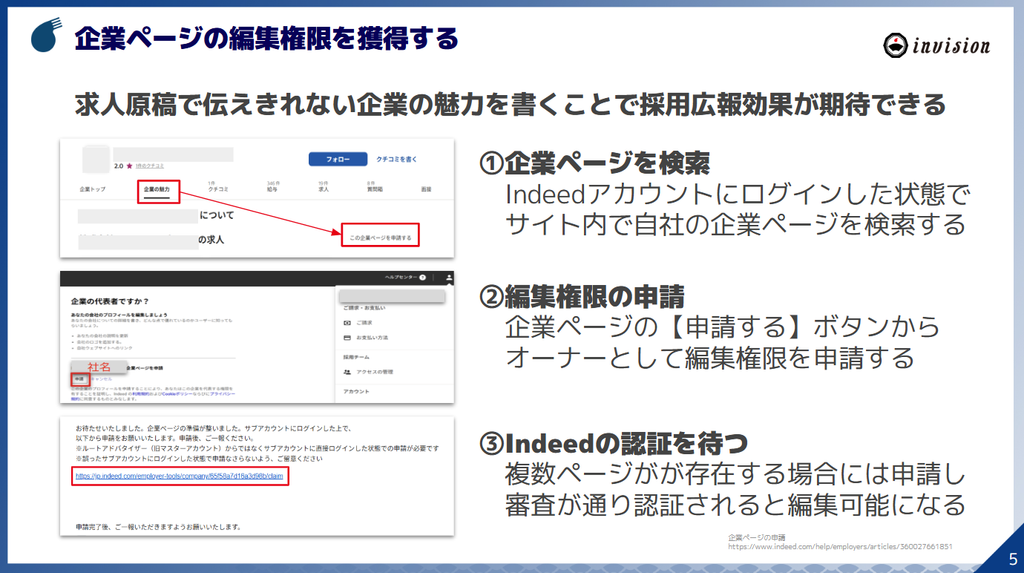This screenshot has width=1024, height=573.
Task: Click the キャンセル link
Action: pos(101,379)
